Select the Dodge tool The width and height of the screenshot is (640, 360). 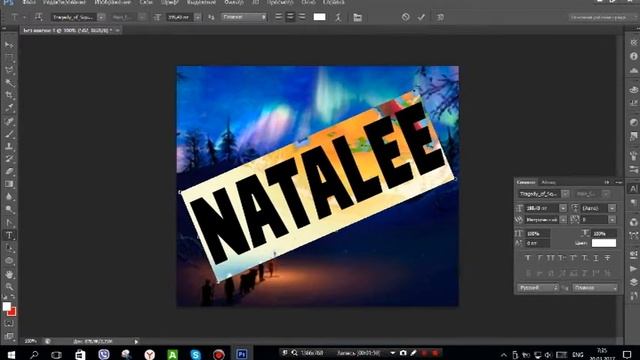(9, 209)
